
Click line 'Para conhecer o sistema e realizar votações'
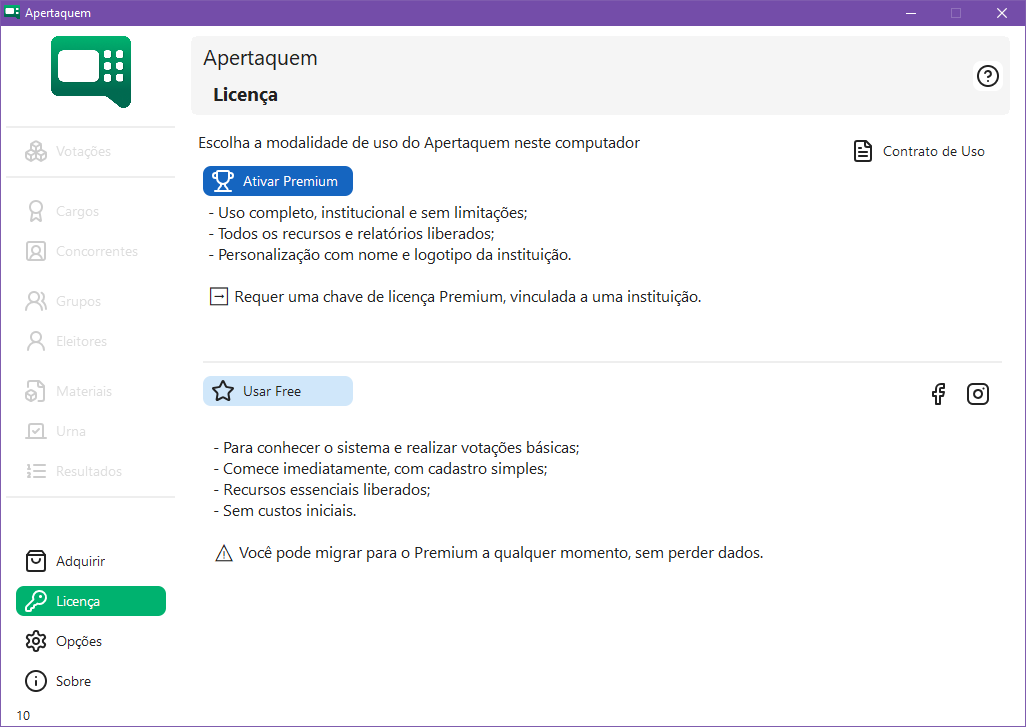[x=397, y=448]
